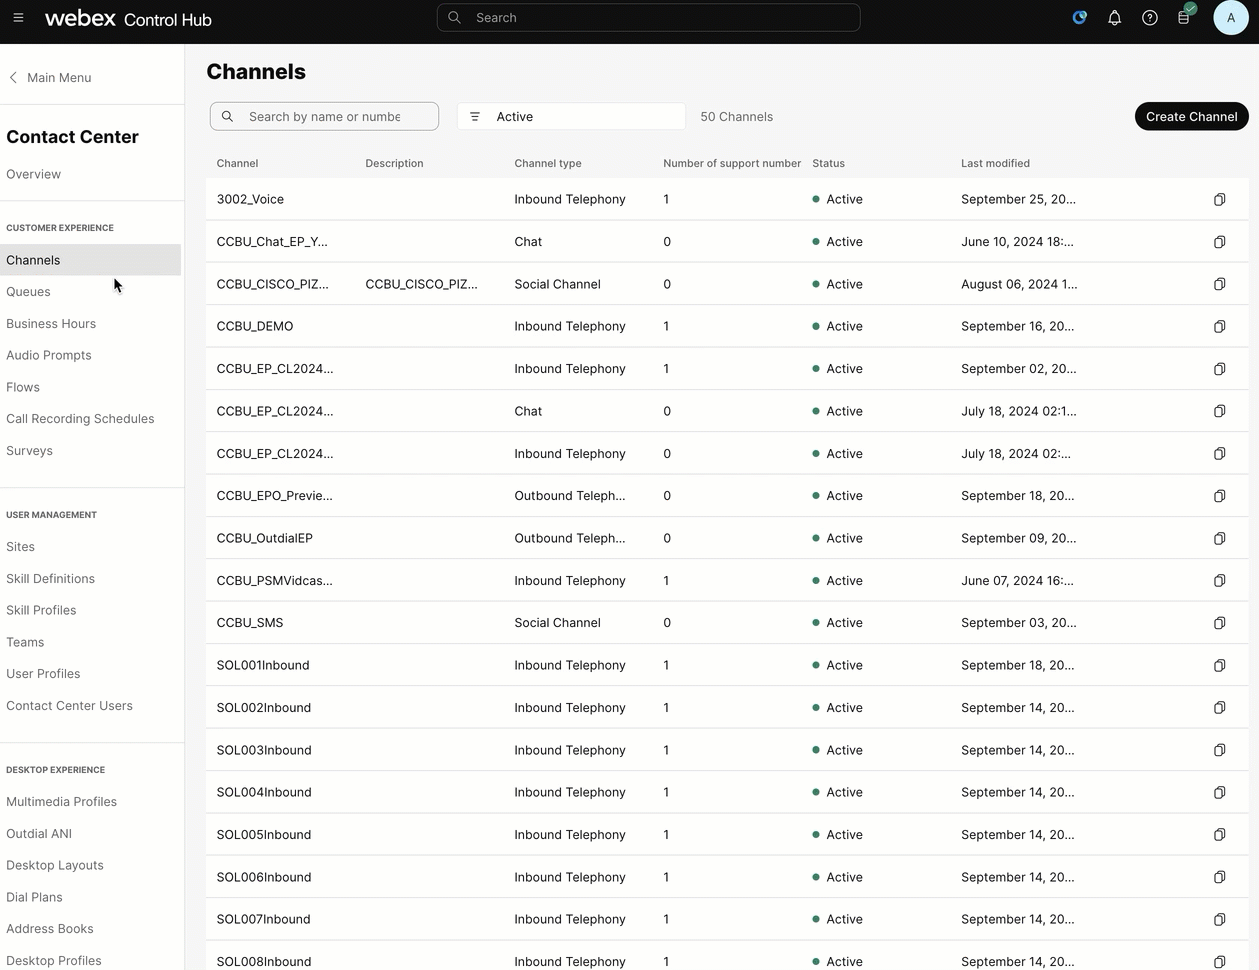This screenshot has height=970, width=1259.
Task: Click the channel search by name field
Action: pos(325,117)
